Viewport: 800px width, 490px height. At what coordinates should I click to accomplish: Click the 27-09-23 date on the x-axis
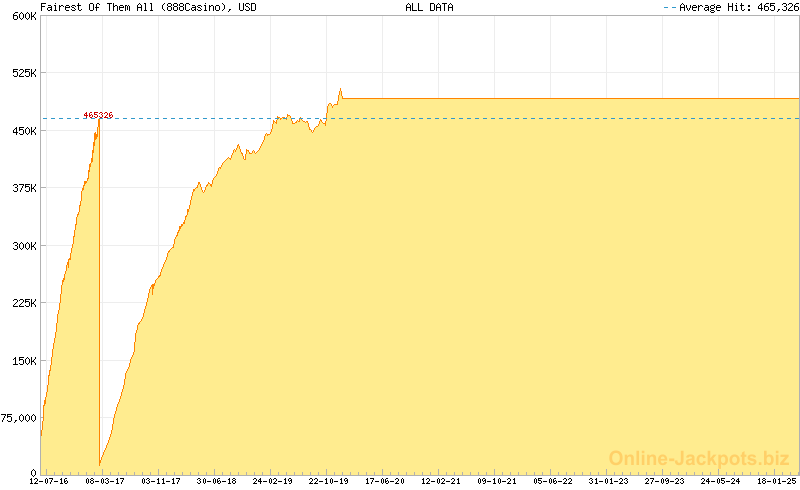point(663,482)
